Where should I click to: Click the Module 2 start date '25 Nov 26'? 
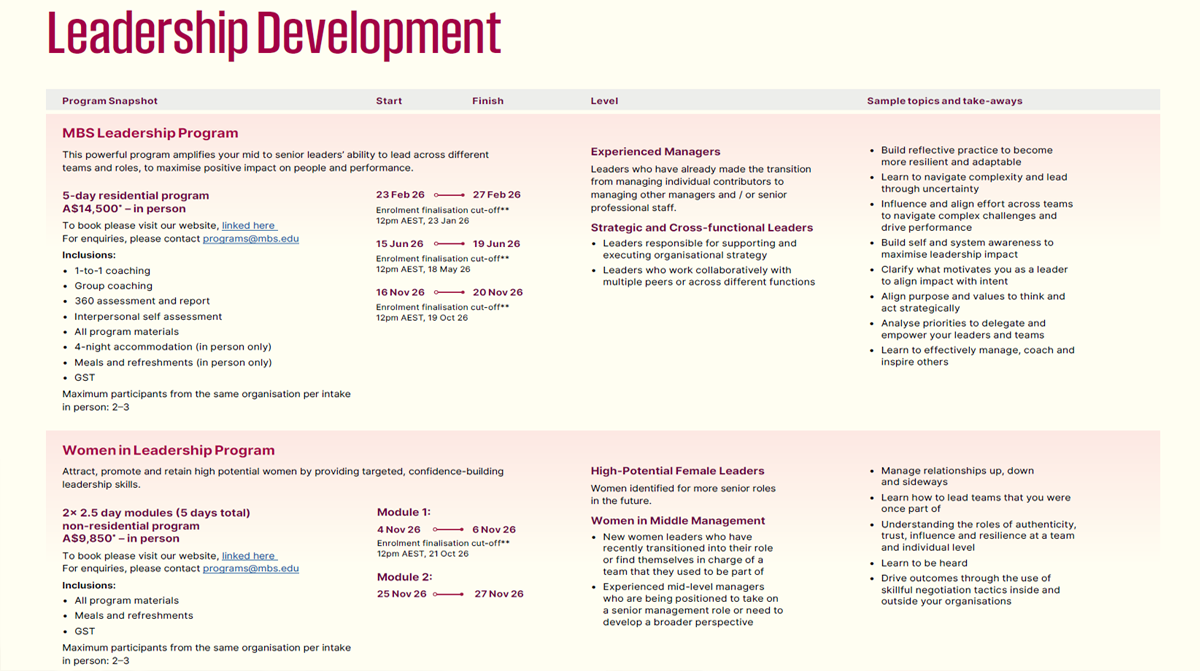[402, 594]
